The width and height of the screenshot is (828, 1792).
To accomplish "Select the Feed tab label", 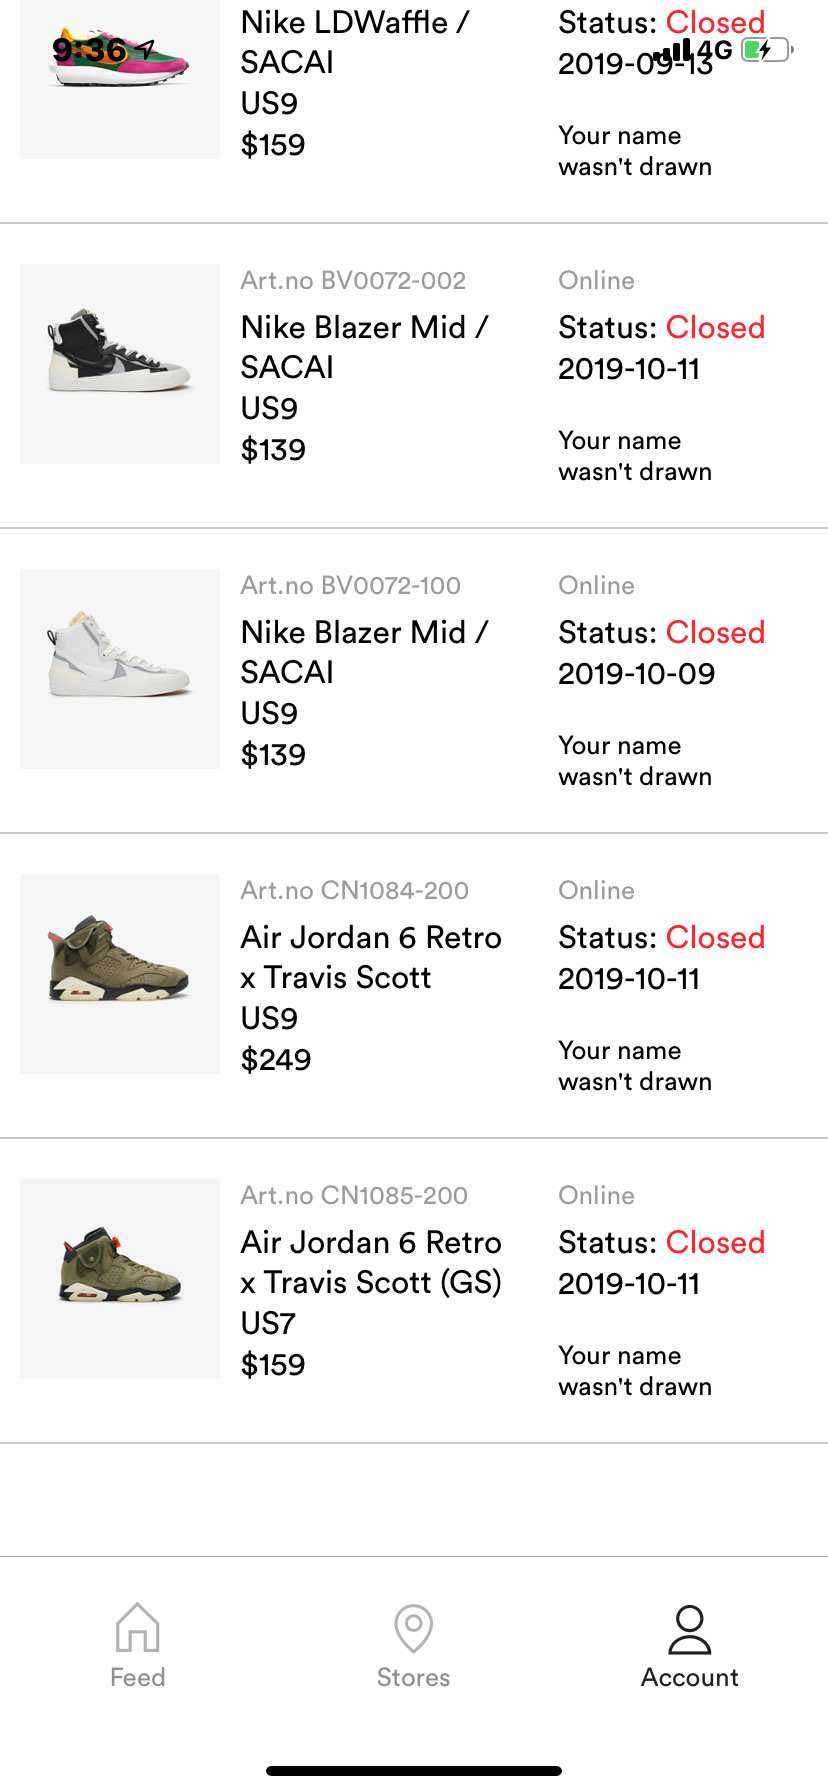I will [137, 1677].
